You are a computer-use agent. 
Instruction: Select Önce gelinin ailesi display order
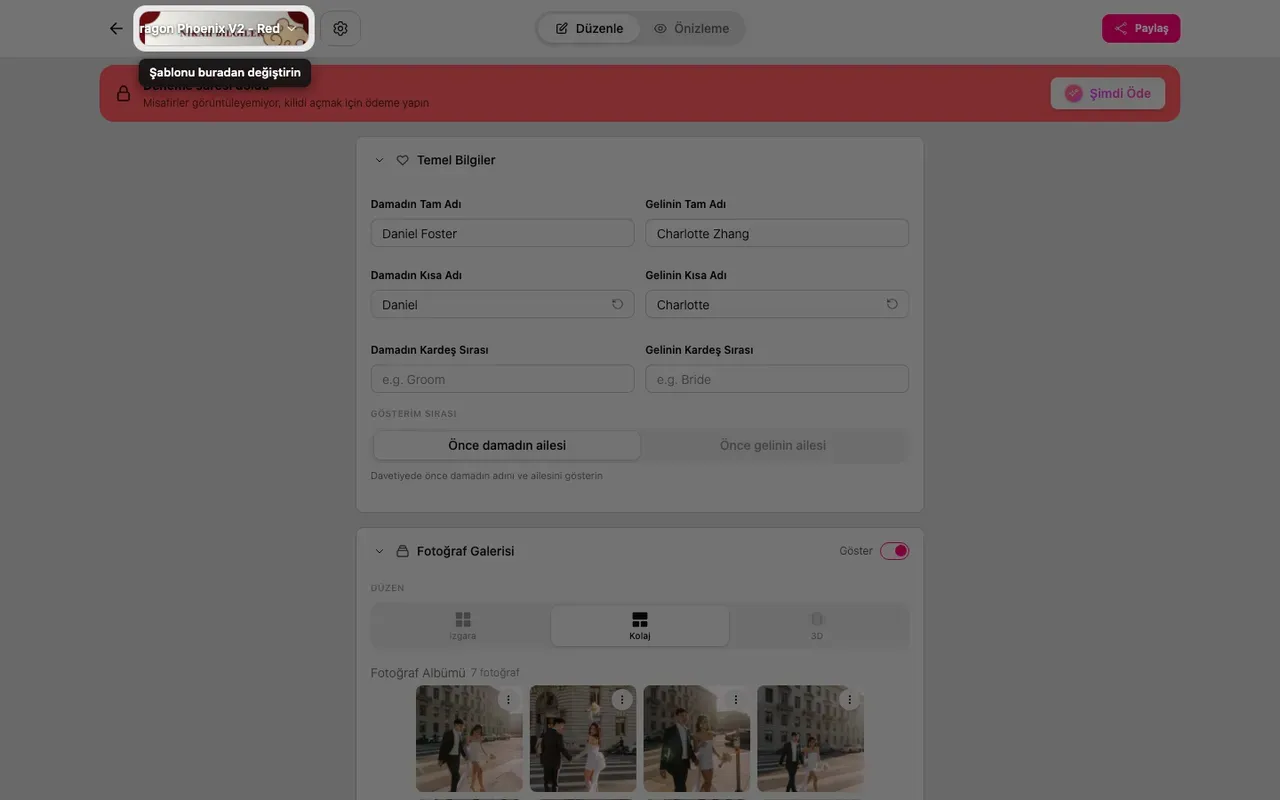tap(773, 445)
